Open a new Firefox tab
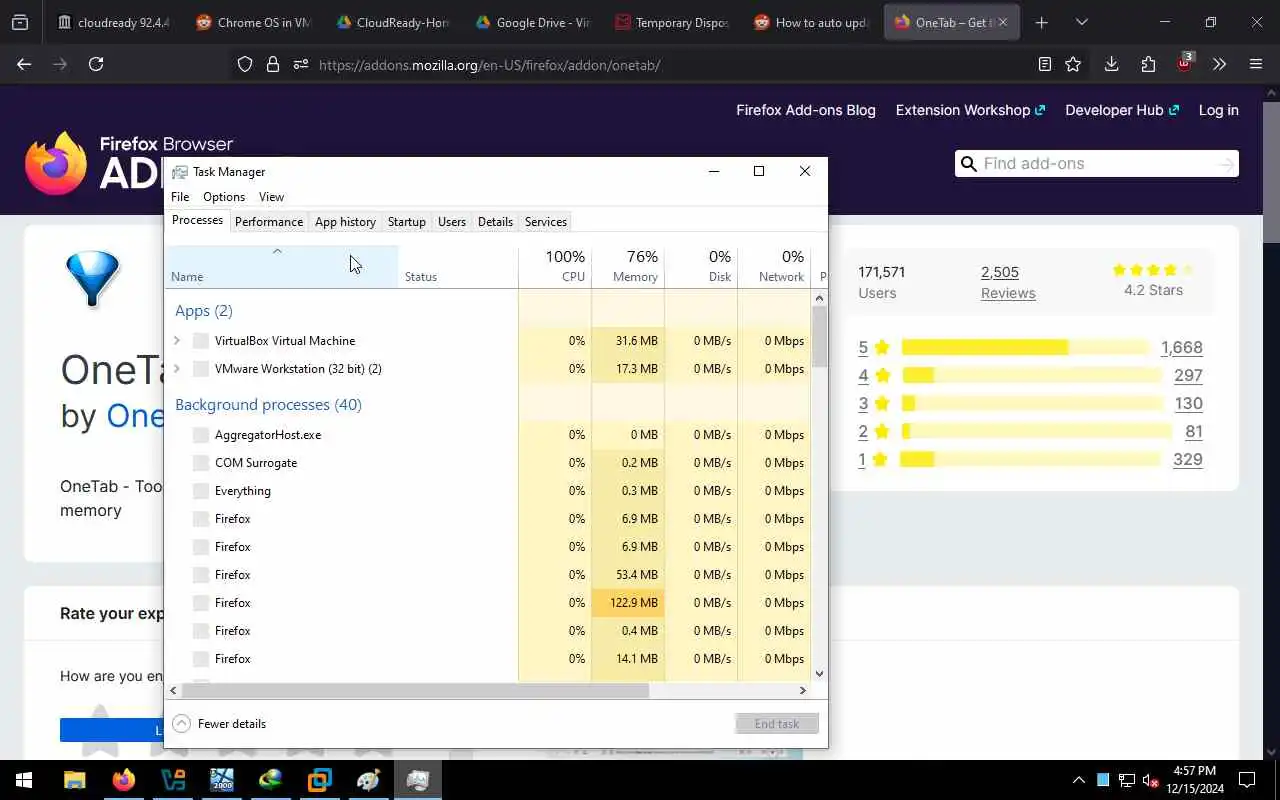Viewport: 1280px width, 800px height. point(1041,22)
